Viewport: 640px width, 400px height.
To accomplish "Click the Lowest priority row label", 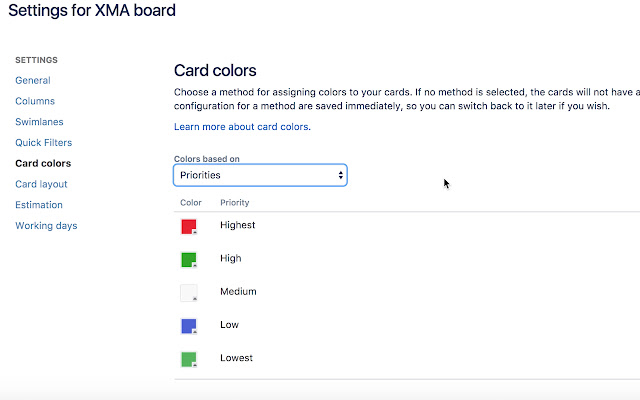I will tap(236, 358).
